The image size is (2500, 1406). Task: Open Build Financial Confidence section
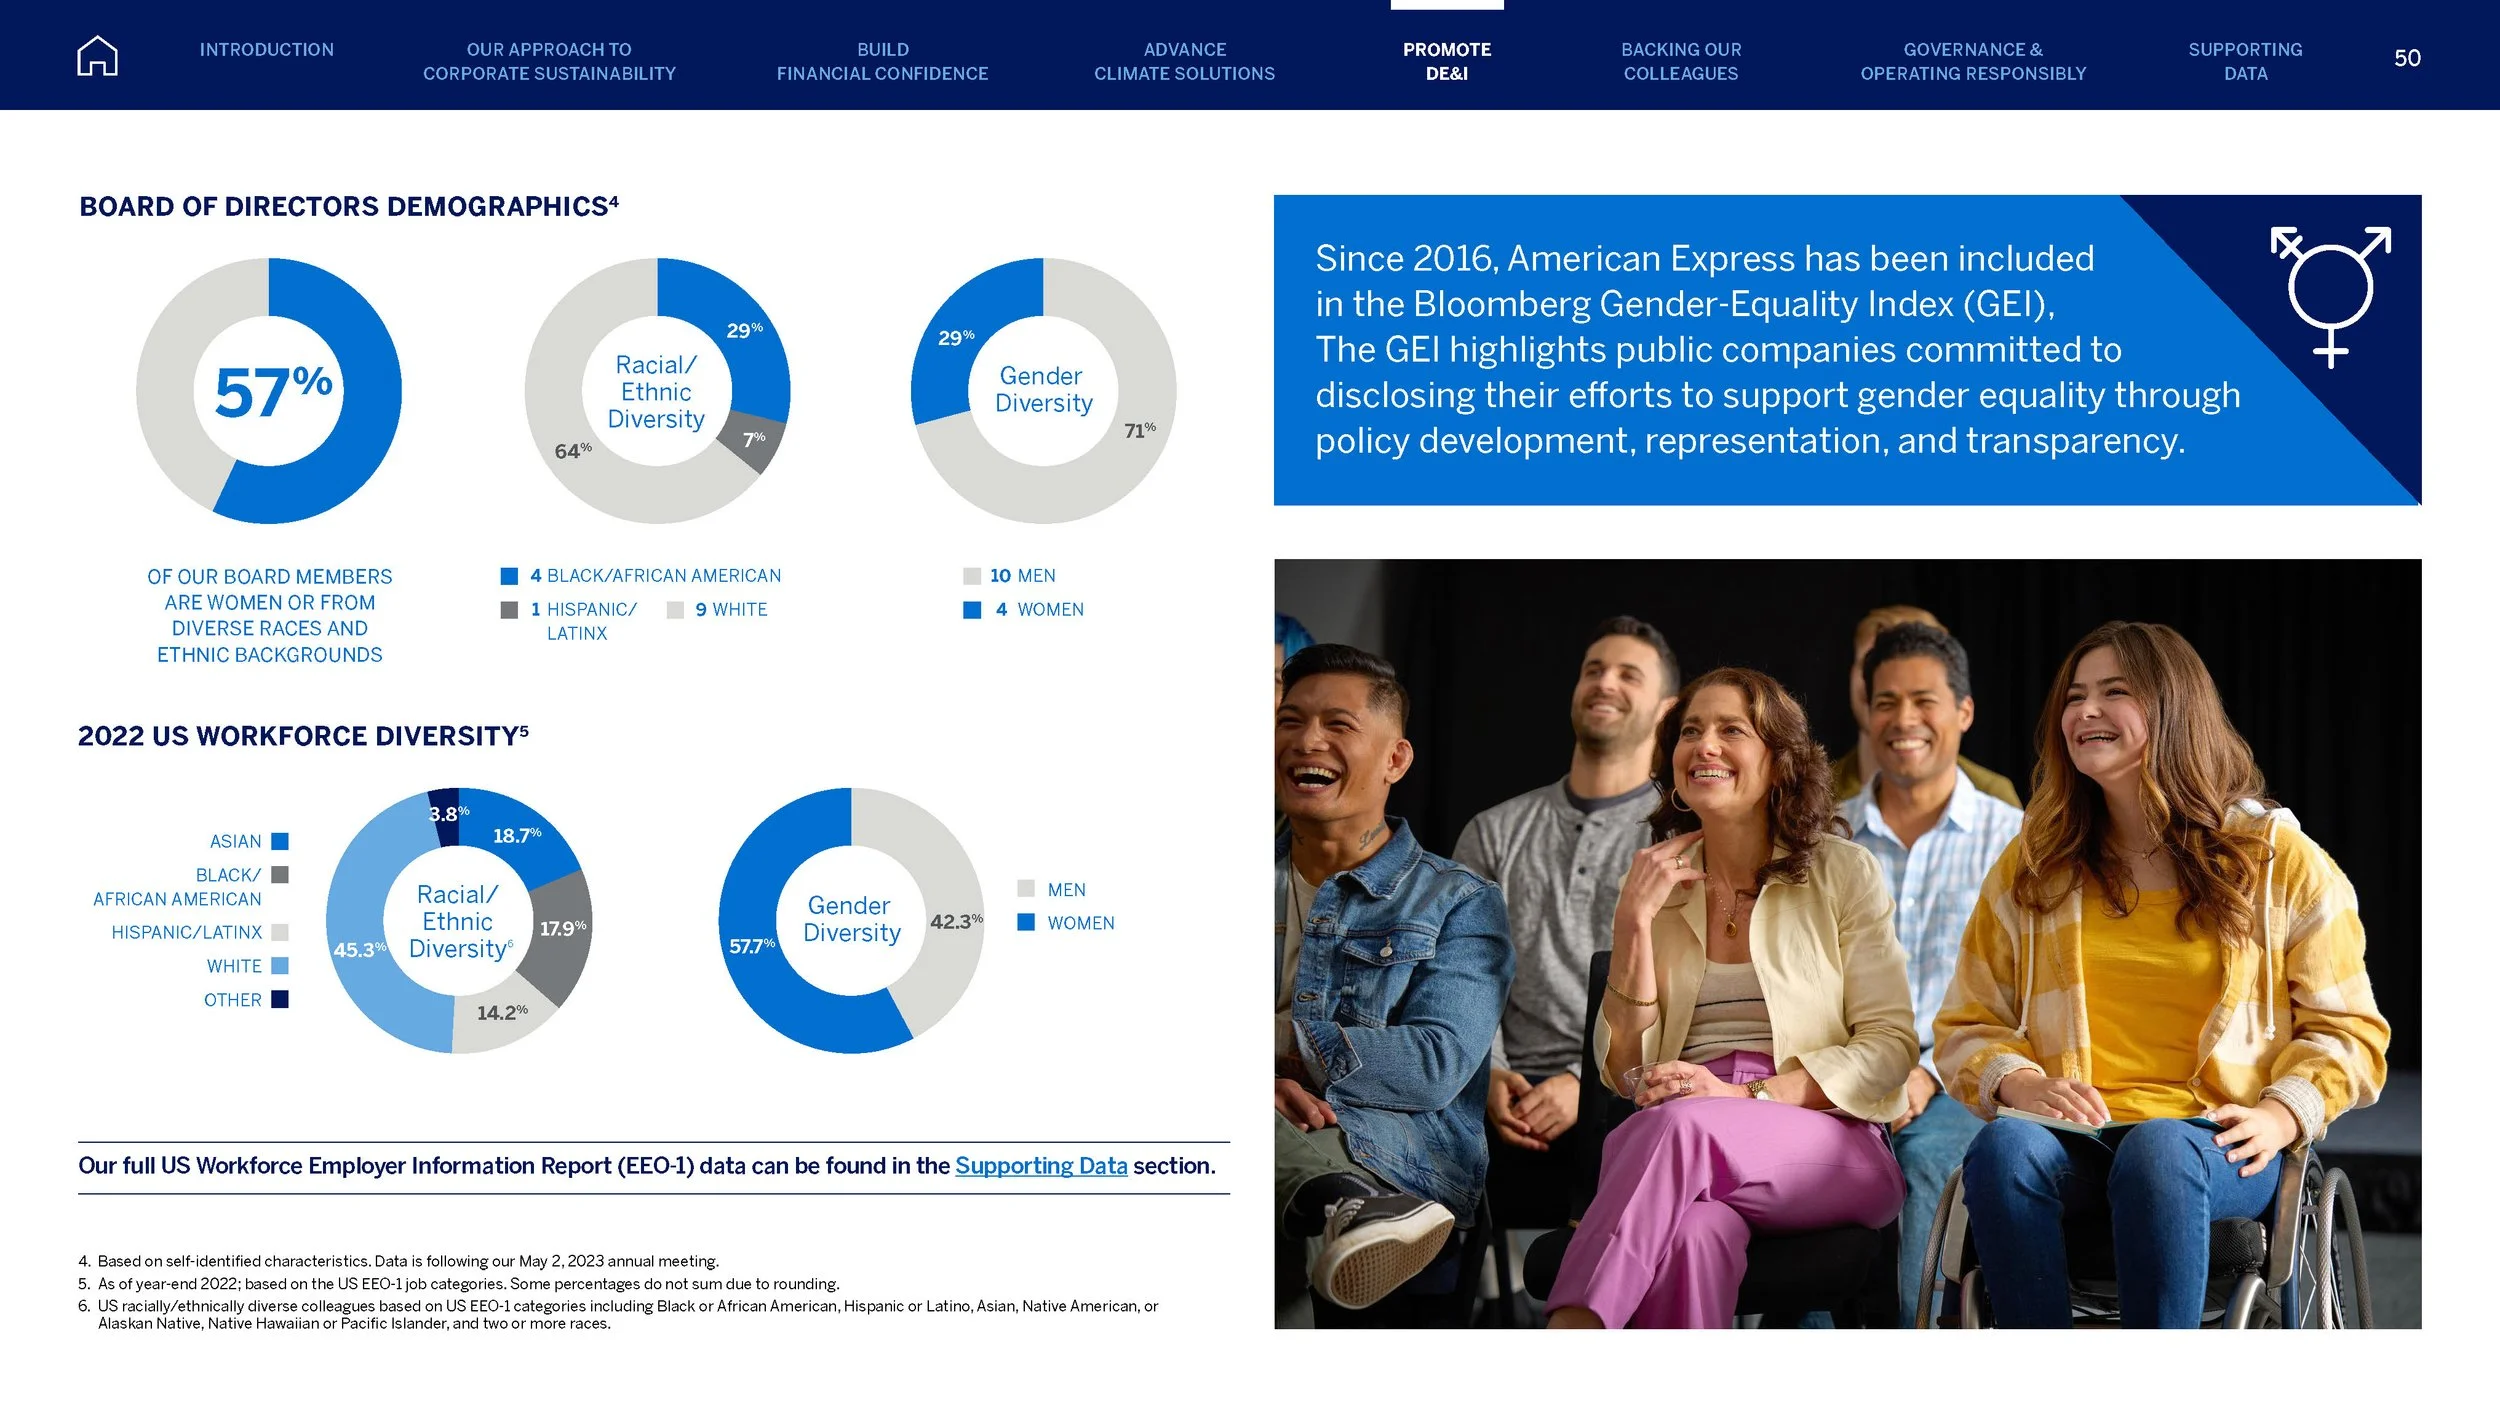point(882,61)
